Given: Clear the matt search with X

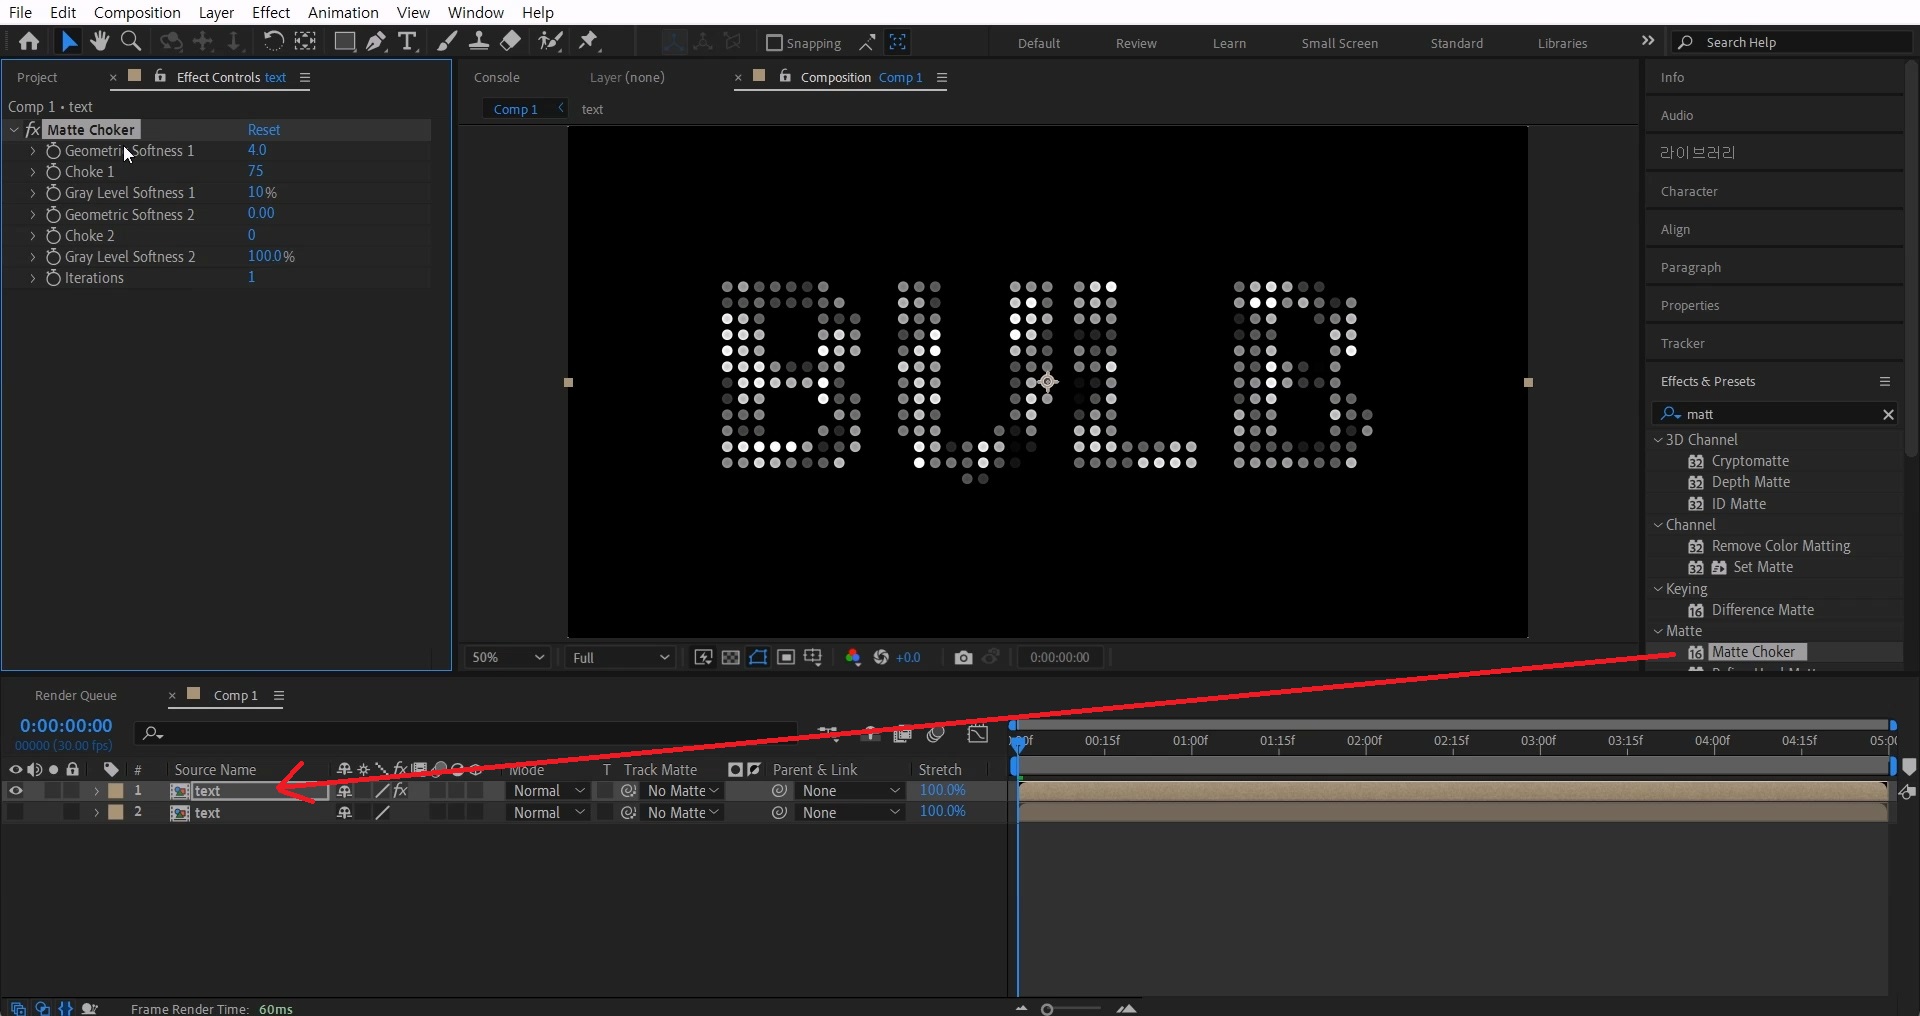Looking at the screenshot, I should pyautogui.click(x=1888, y=414).
